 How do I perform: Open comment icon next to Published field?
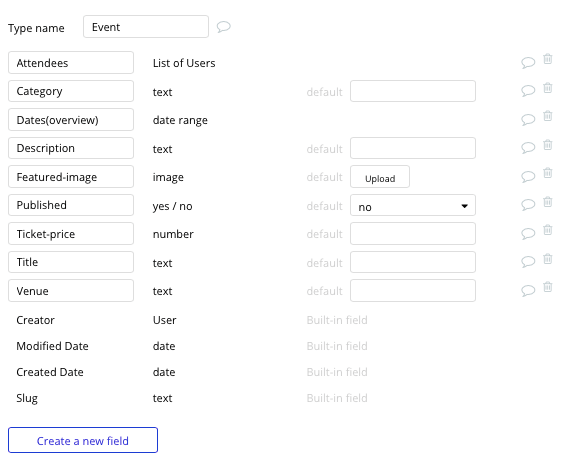[x=528, y=204]
